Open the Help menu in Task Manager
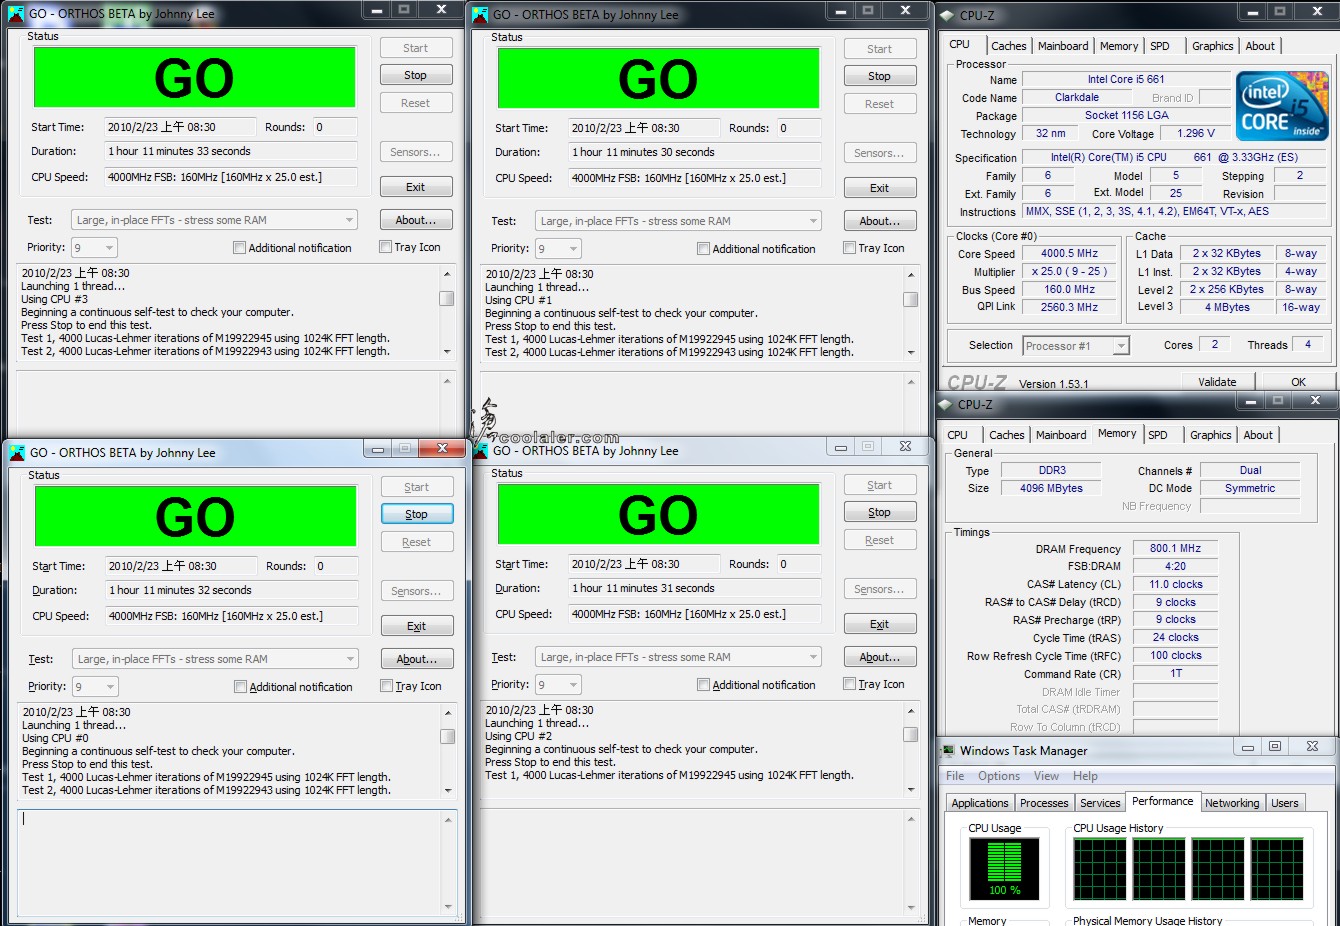Image resolution: width=1340 pixels, height=926 pixels. click(1085, 776)
